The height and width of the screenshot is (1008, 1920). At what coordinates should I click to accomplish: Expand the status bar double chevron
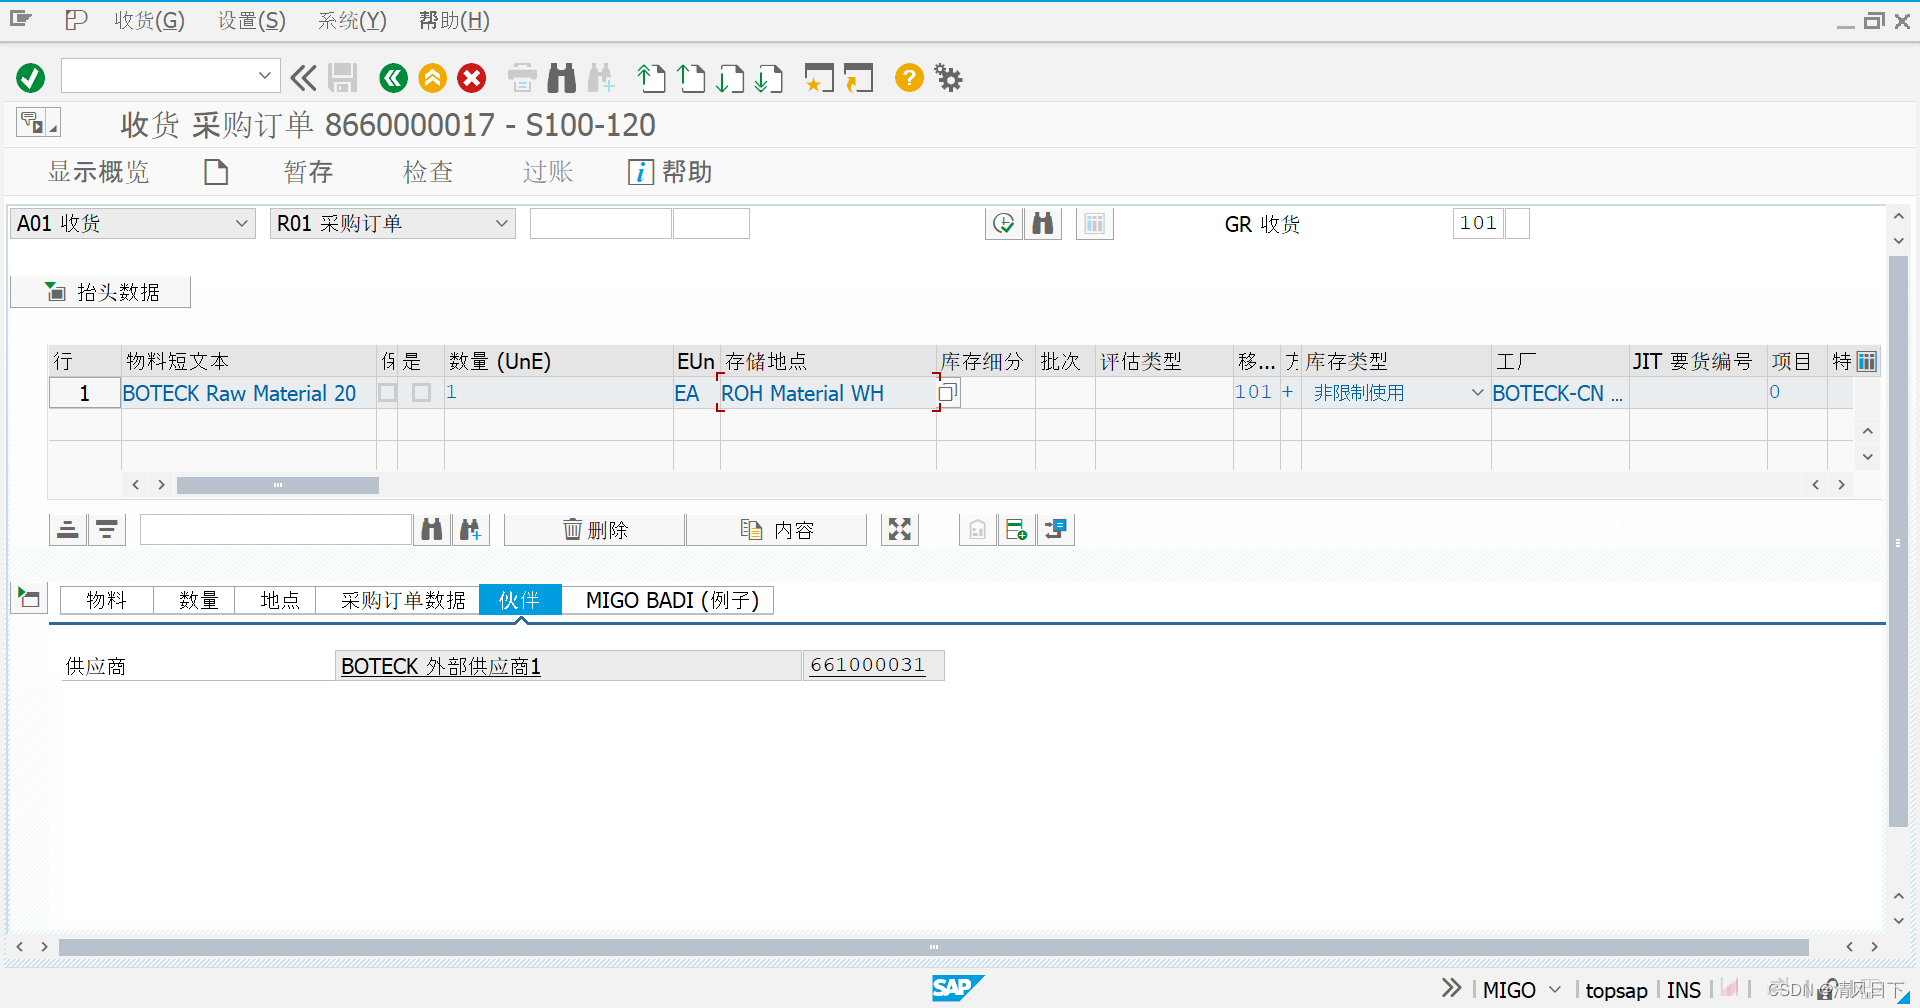tap(1451, 989)
